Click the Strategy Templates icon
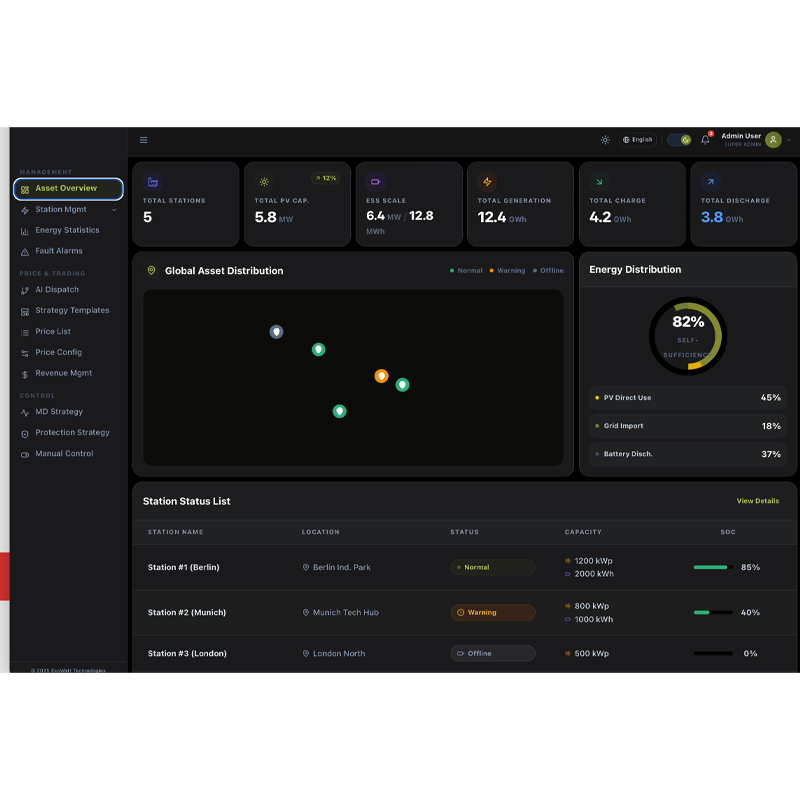The width and height of the screenshot is (800, 800). click(x=23, y=310)
